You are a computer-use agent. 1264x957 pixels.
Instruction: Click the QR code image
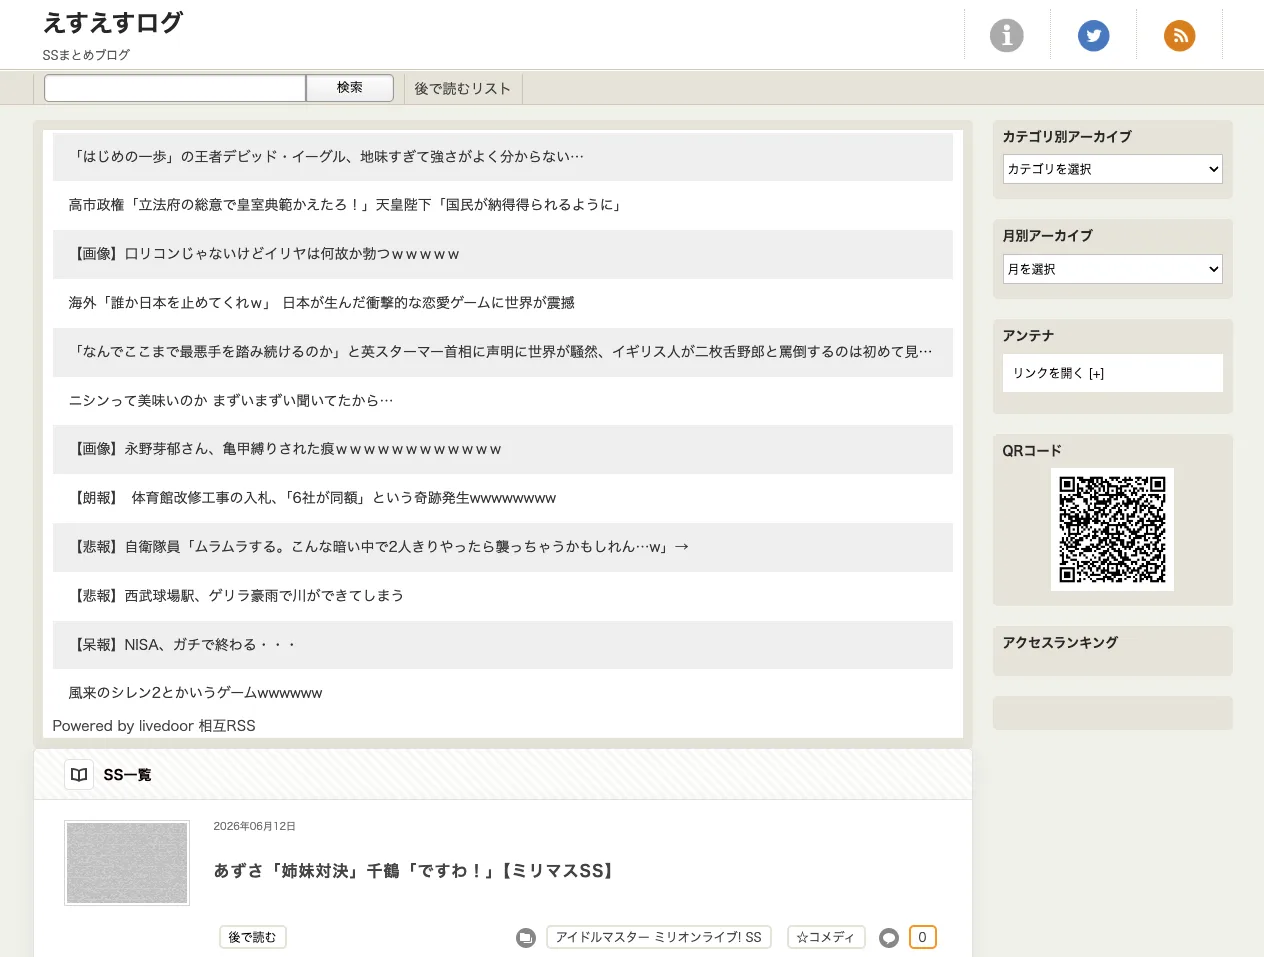point(1112,529)
